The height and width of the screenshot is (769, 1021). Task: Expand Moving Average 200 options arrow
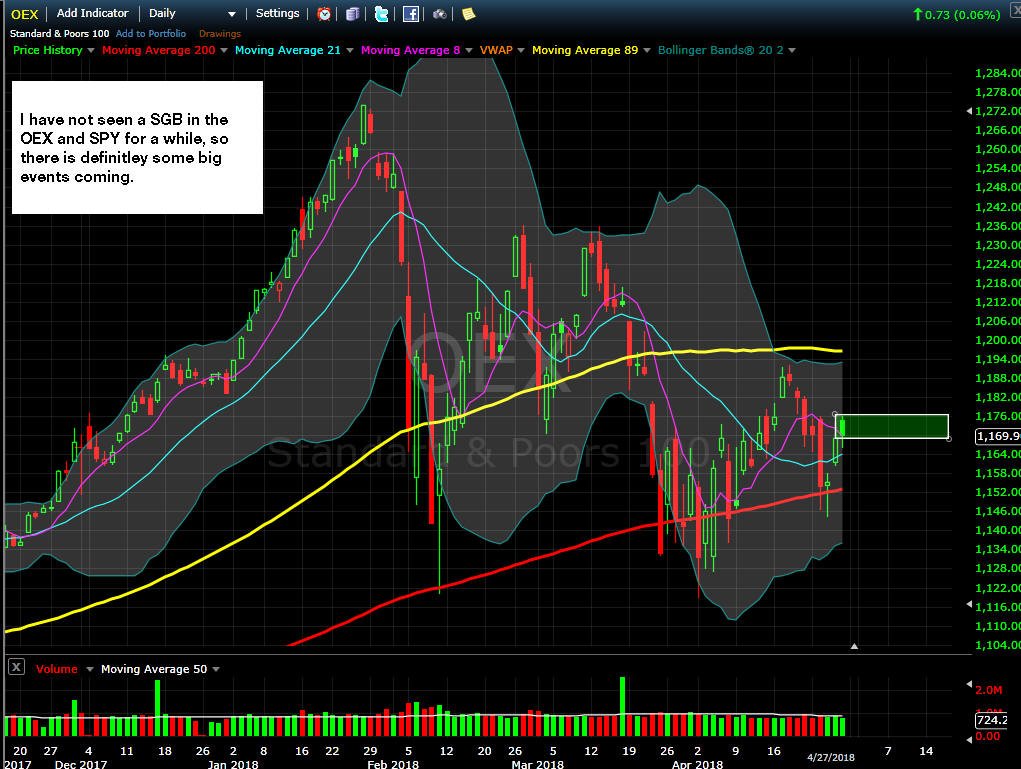point(224,50)
